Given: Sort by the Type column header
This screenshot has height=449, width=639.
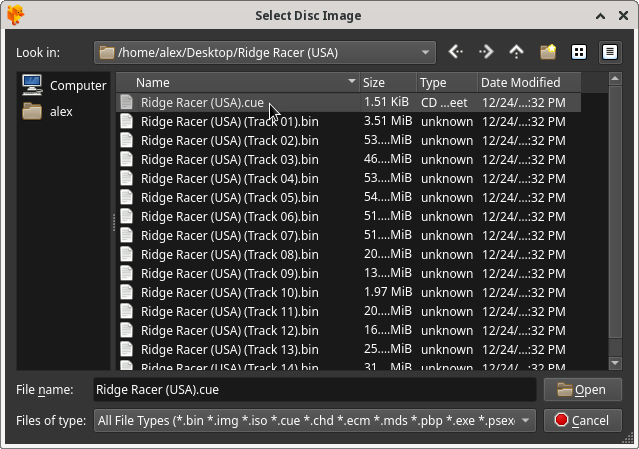Looking at the screenshot, I should (x=447, y=83).
